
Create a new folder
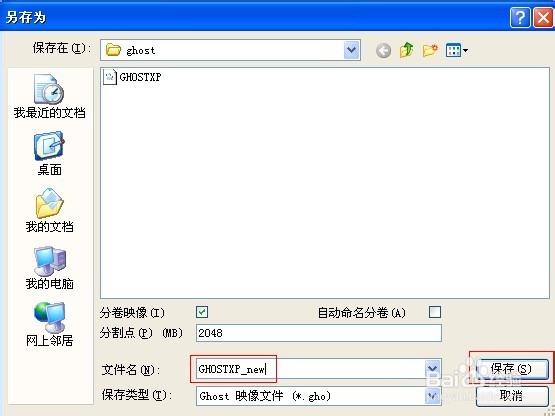430,50
